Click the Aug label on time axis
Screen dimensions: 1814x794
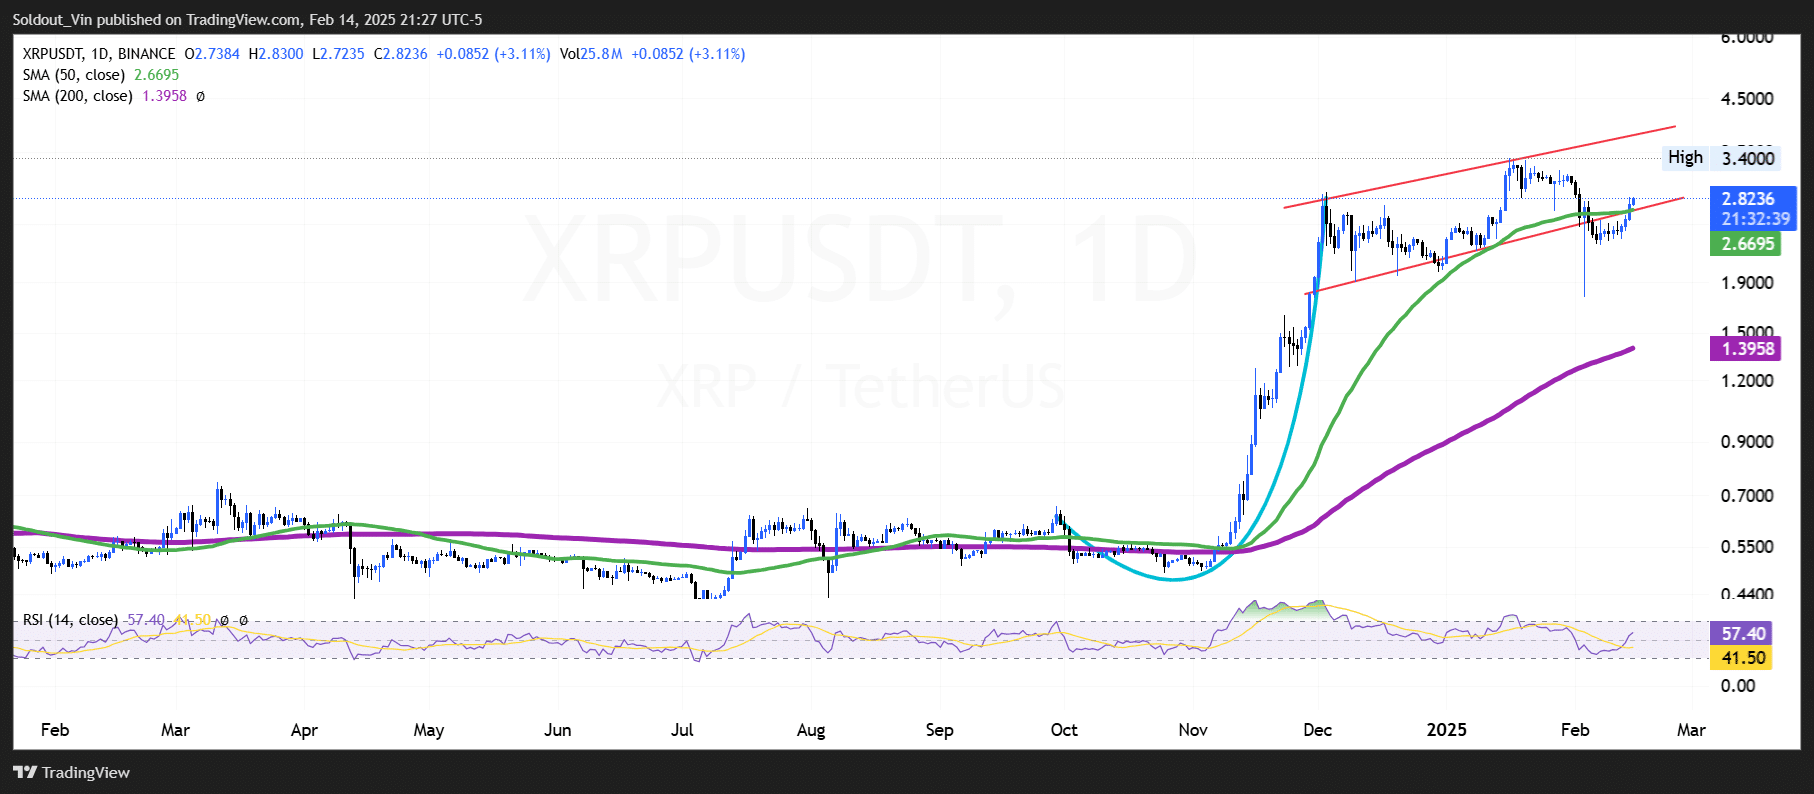[x=811, y=730]
